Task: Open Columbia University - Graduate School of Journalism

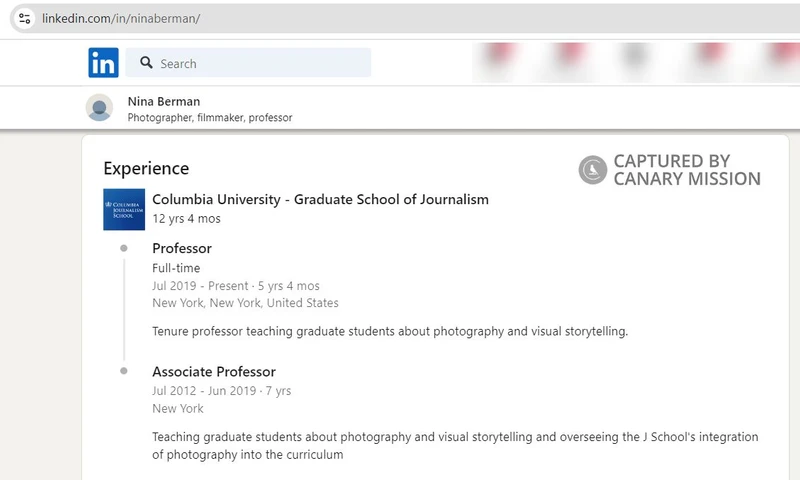Action: point(320,199)
